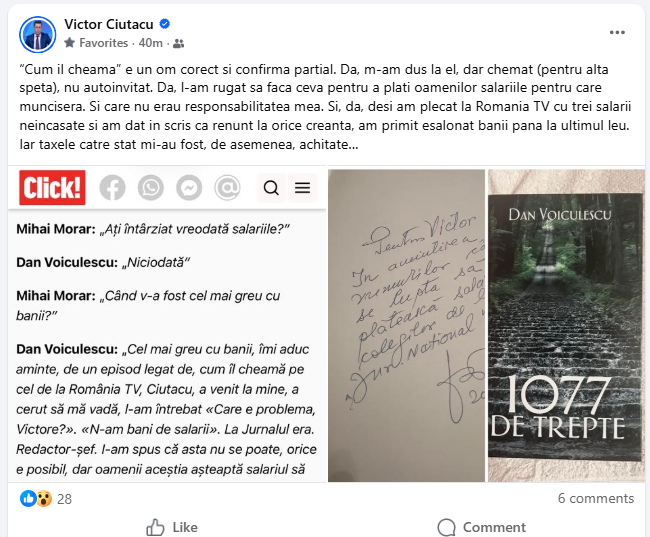Click the blue verified badge icon
Viewport: 650px width, 537px height.
[165, 24]
